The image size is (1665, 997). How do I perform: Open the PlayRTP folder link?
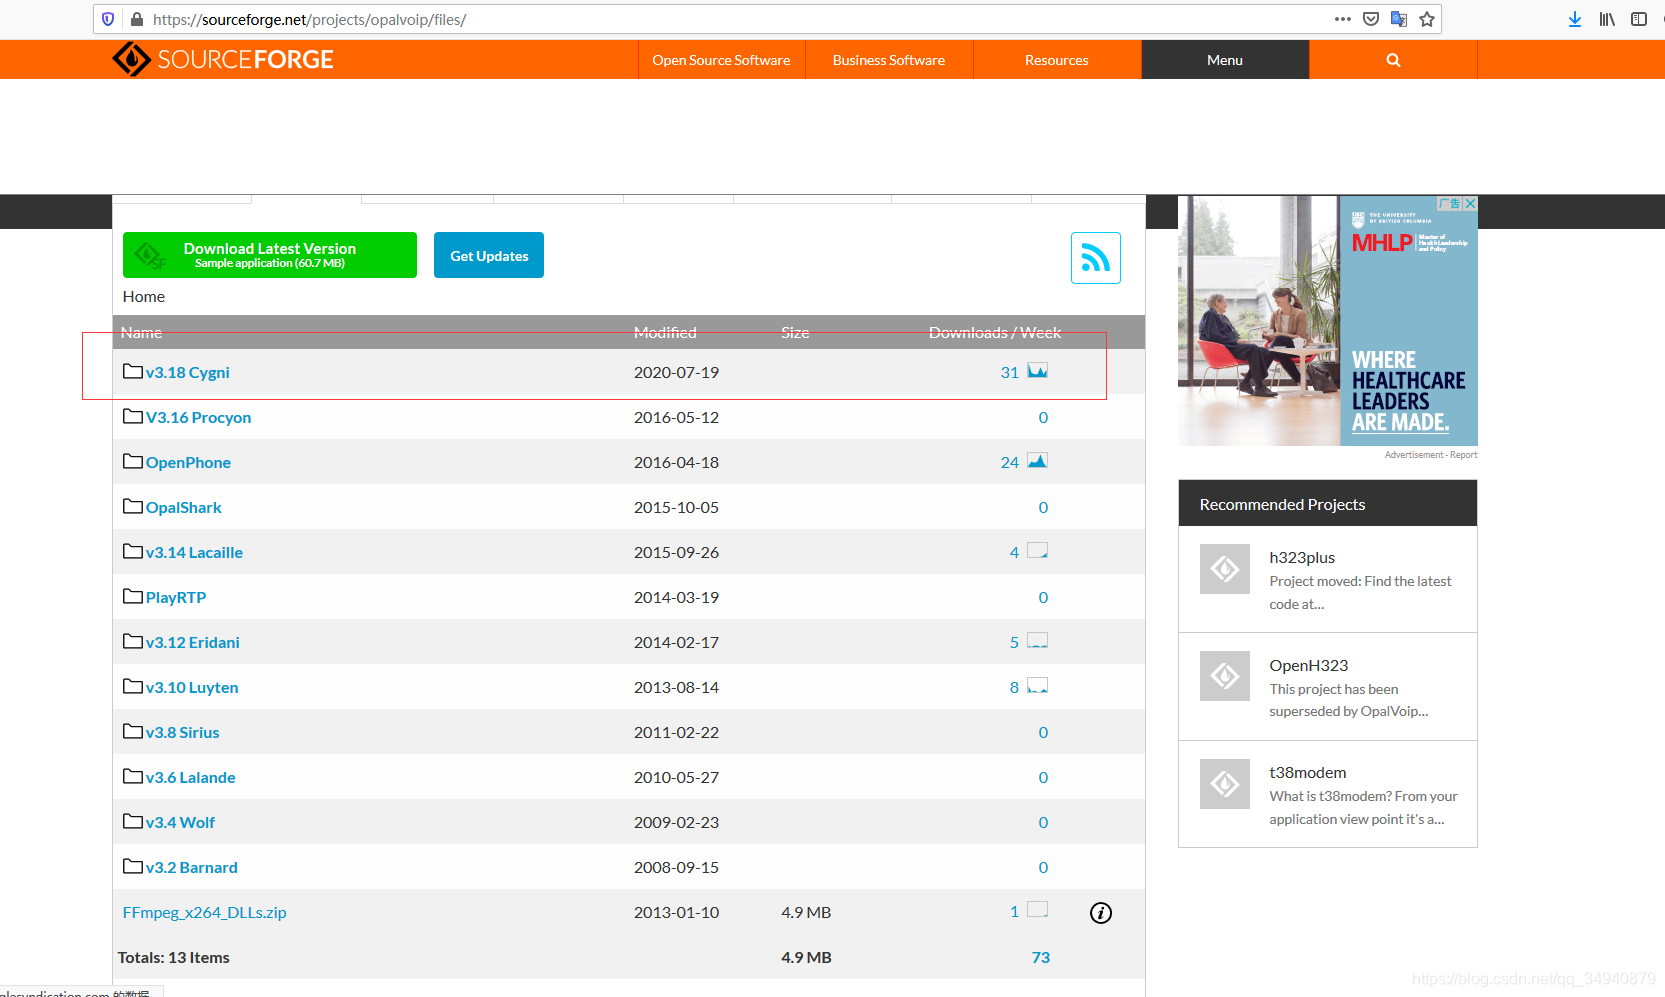coord(176,597)
